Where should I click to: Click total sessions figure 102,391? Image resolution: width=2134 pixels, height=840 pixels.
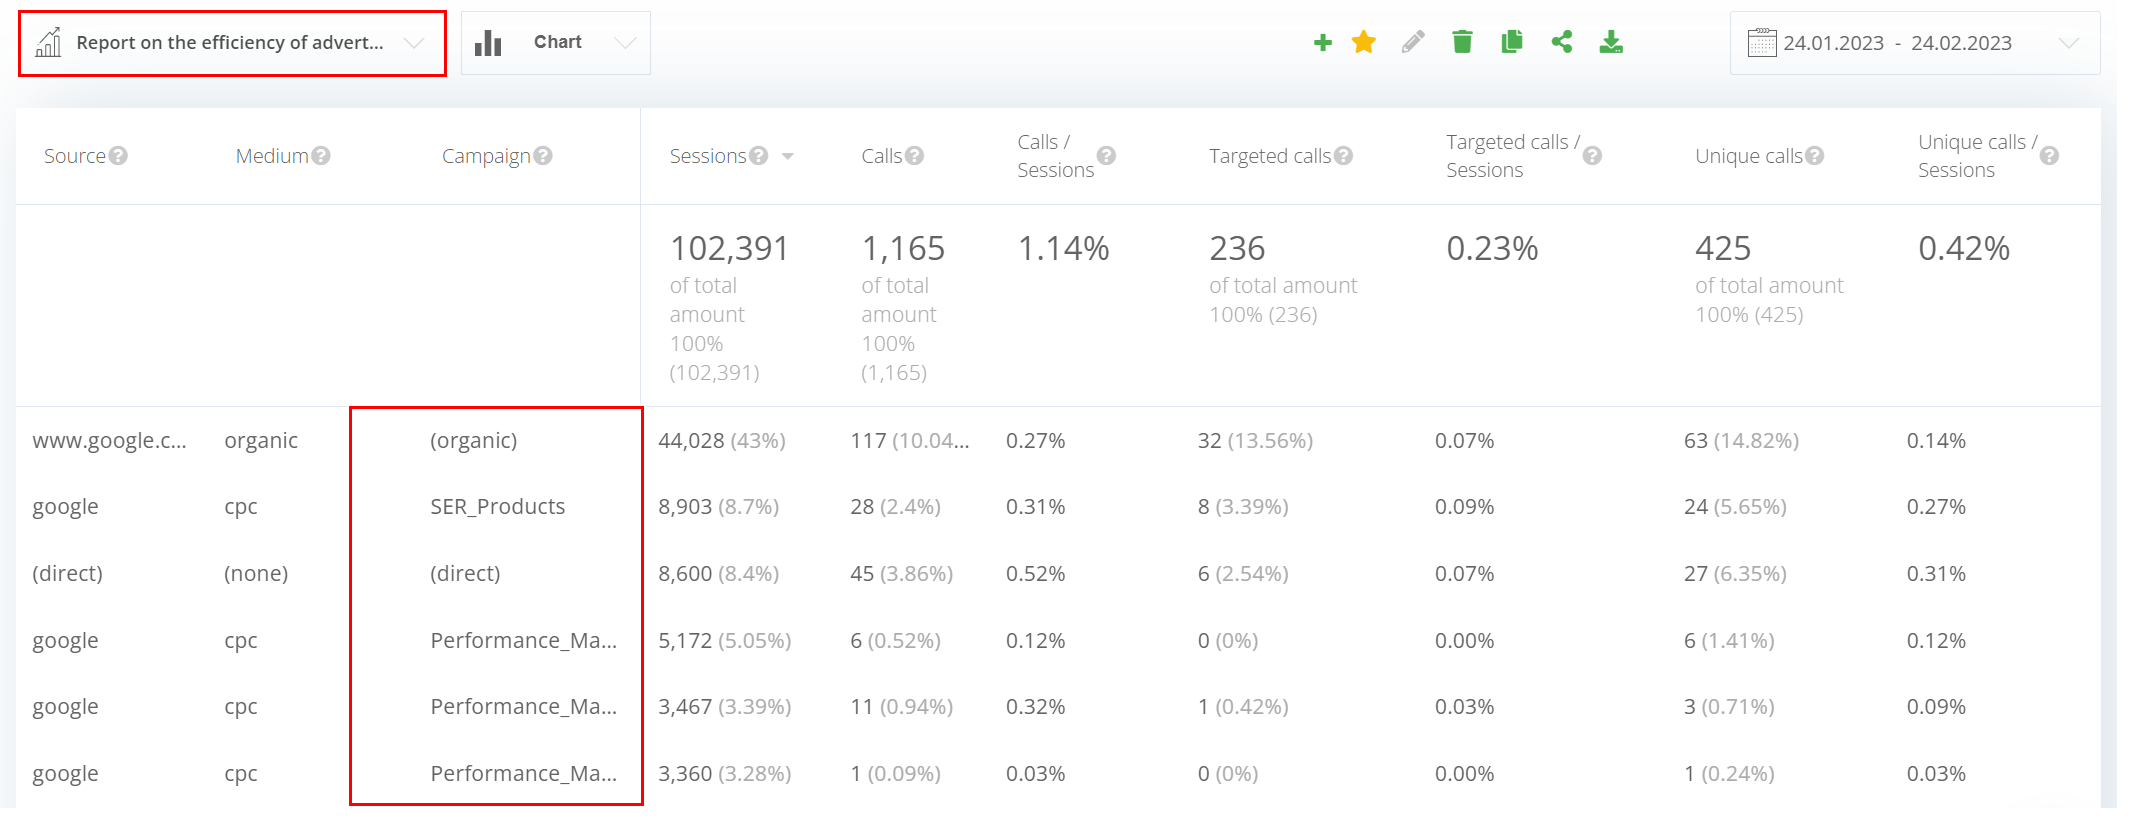(x=729, y=248)
